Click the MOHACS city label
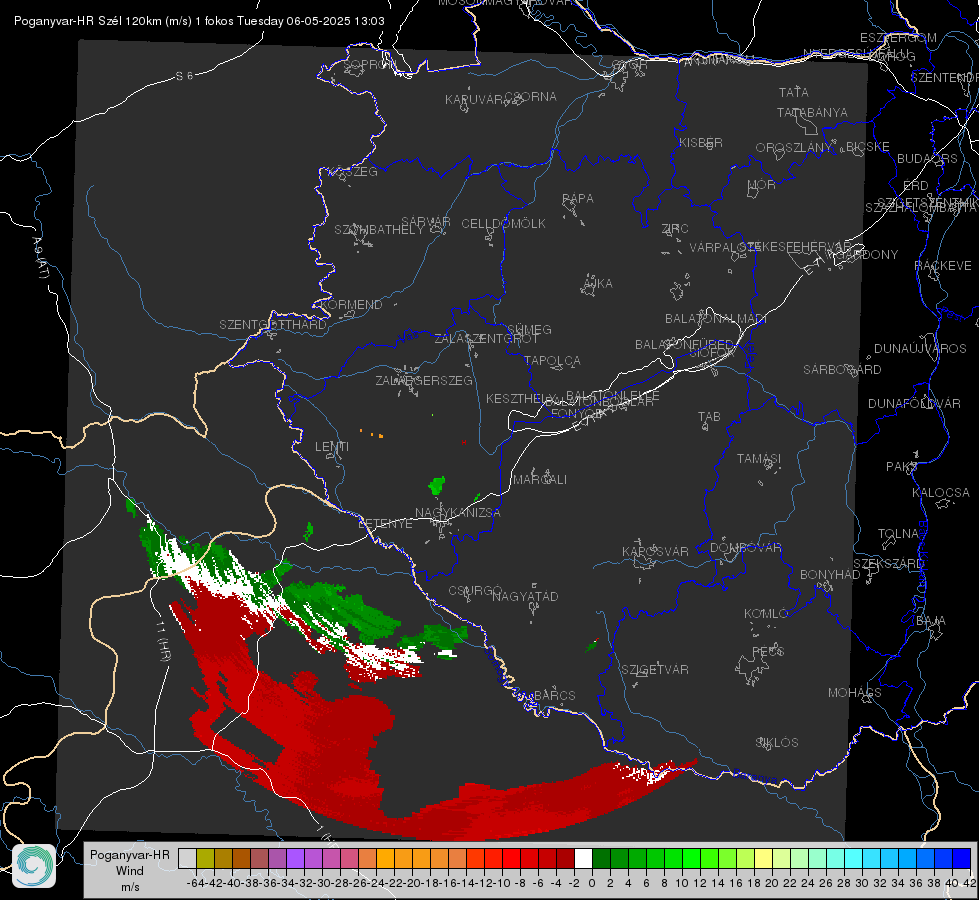Screen dimensions: 979x900 pyautogui.click(x=855, y=693)
